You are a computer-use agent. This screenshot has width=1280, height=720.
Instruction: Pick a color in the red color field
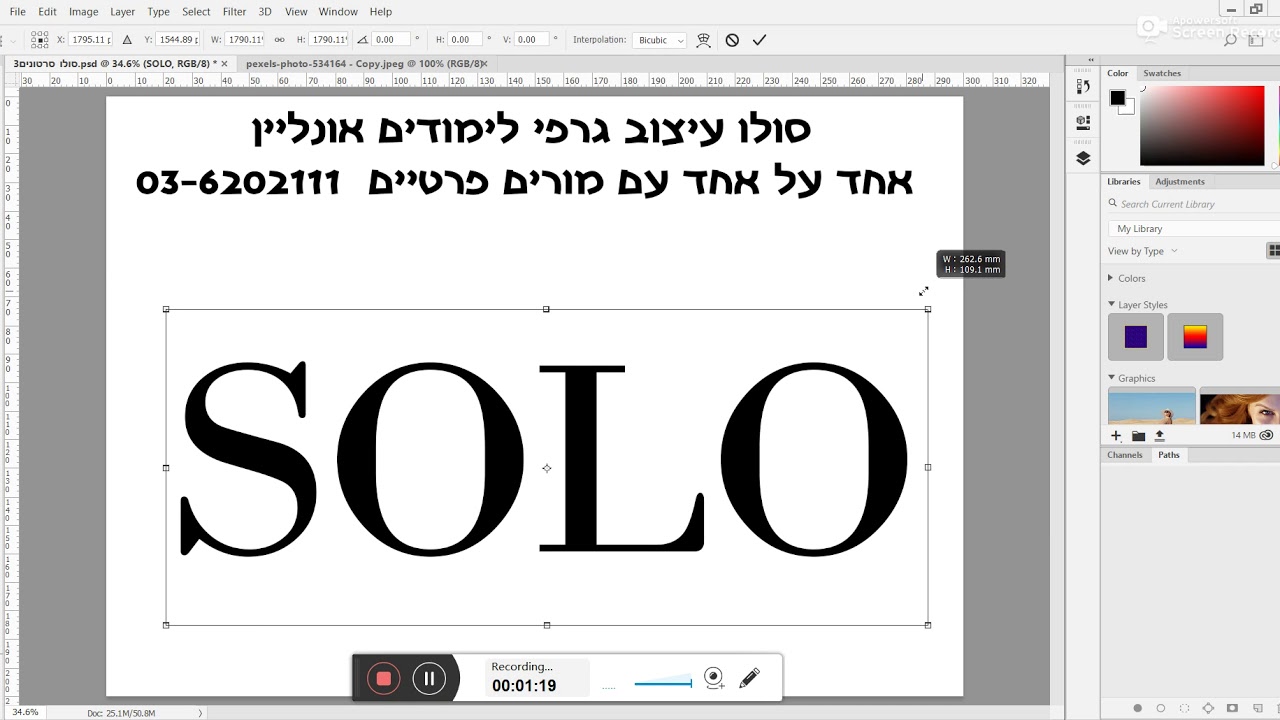click(x=1202, y=126)
